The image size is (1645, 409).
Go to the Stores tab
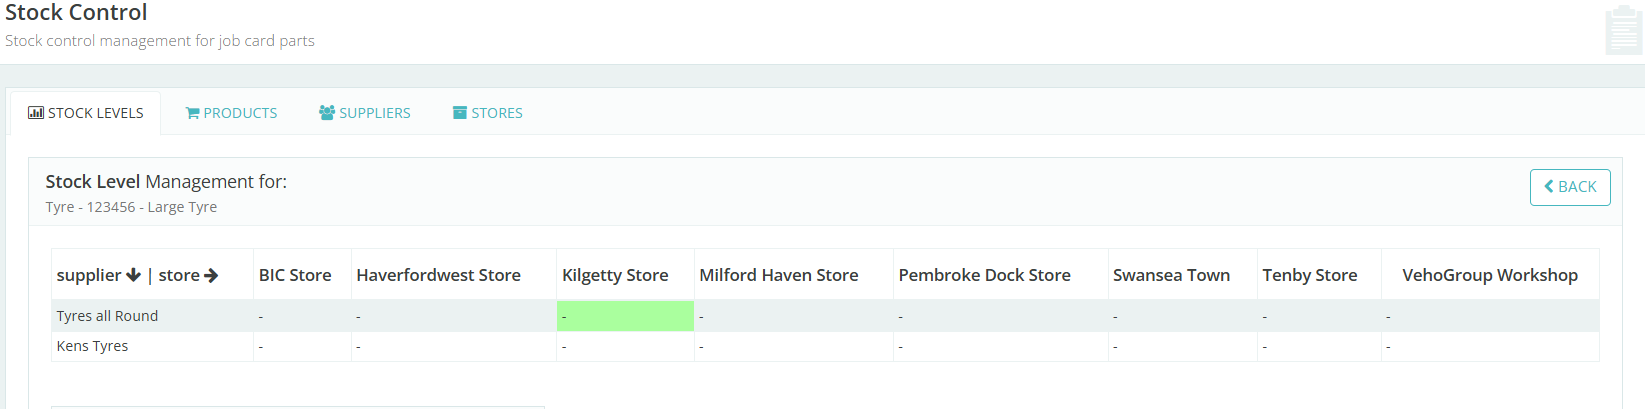(x=488, y=113)
